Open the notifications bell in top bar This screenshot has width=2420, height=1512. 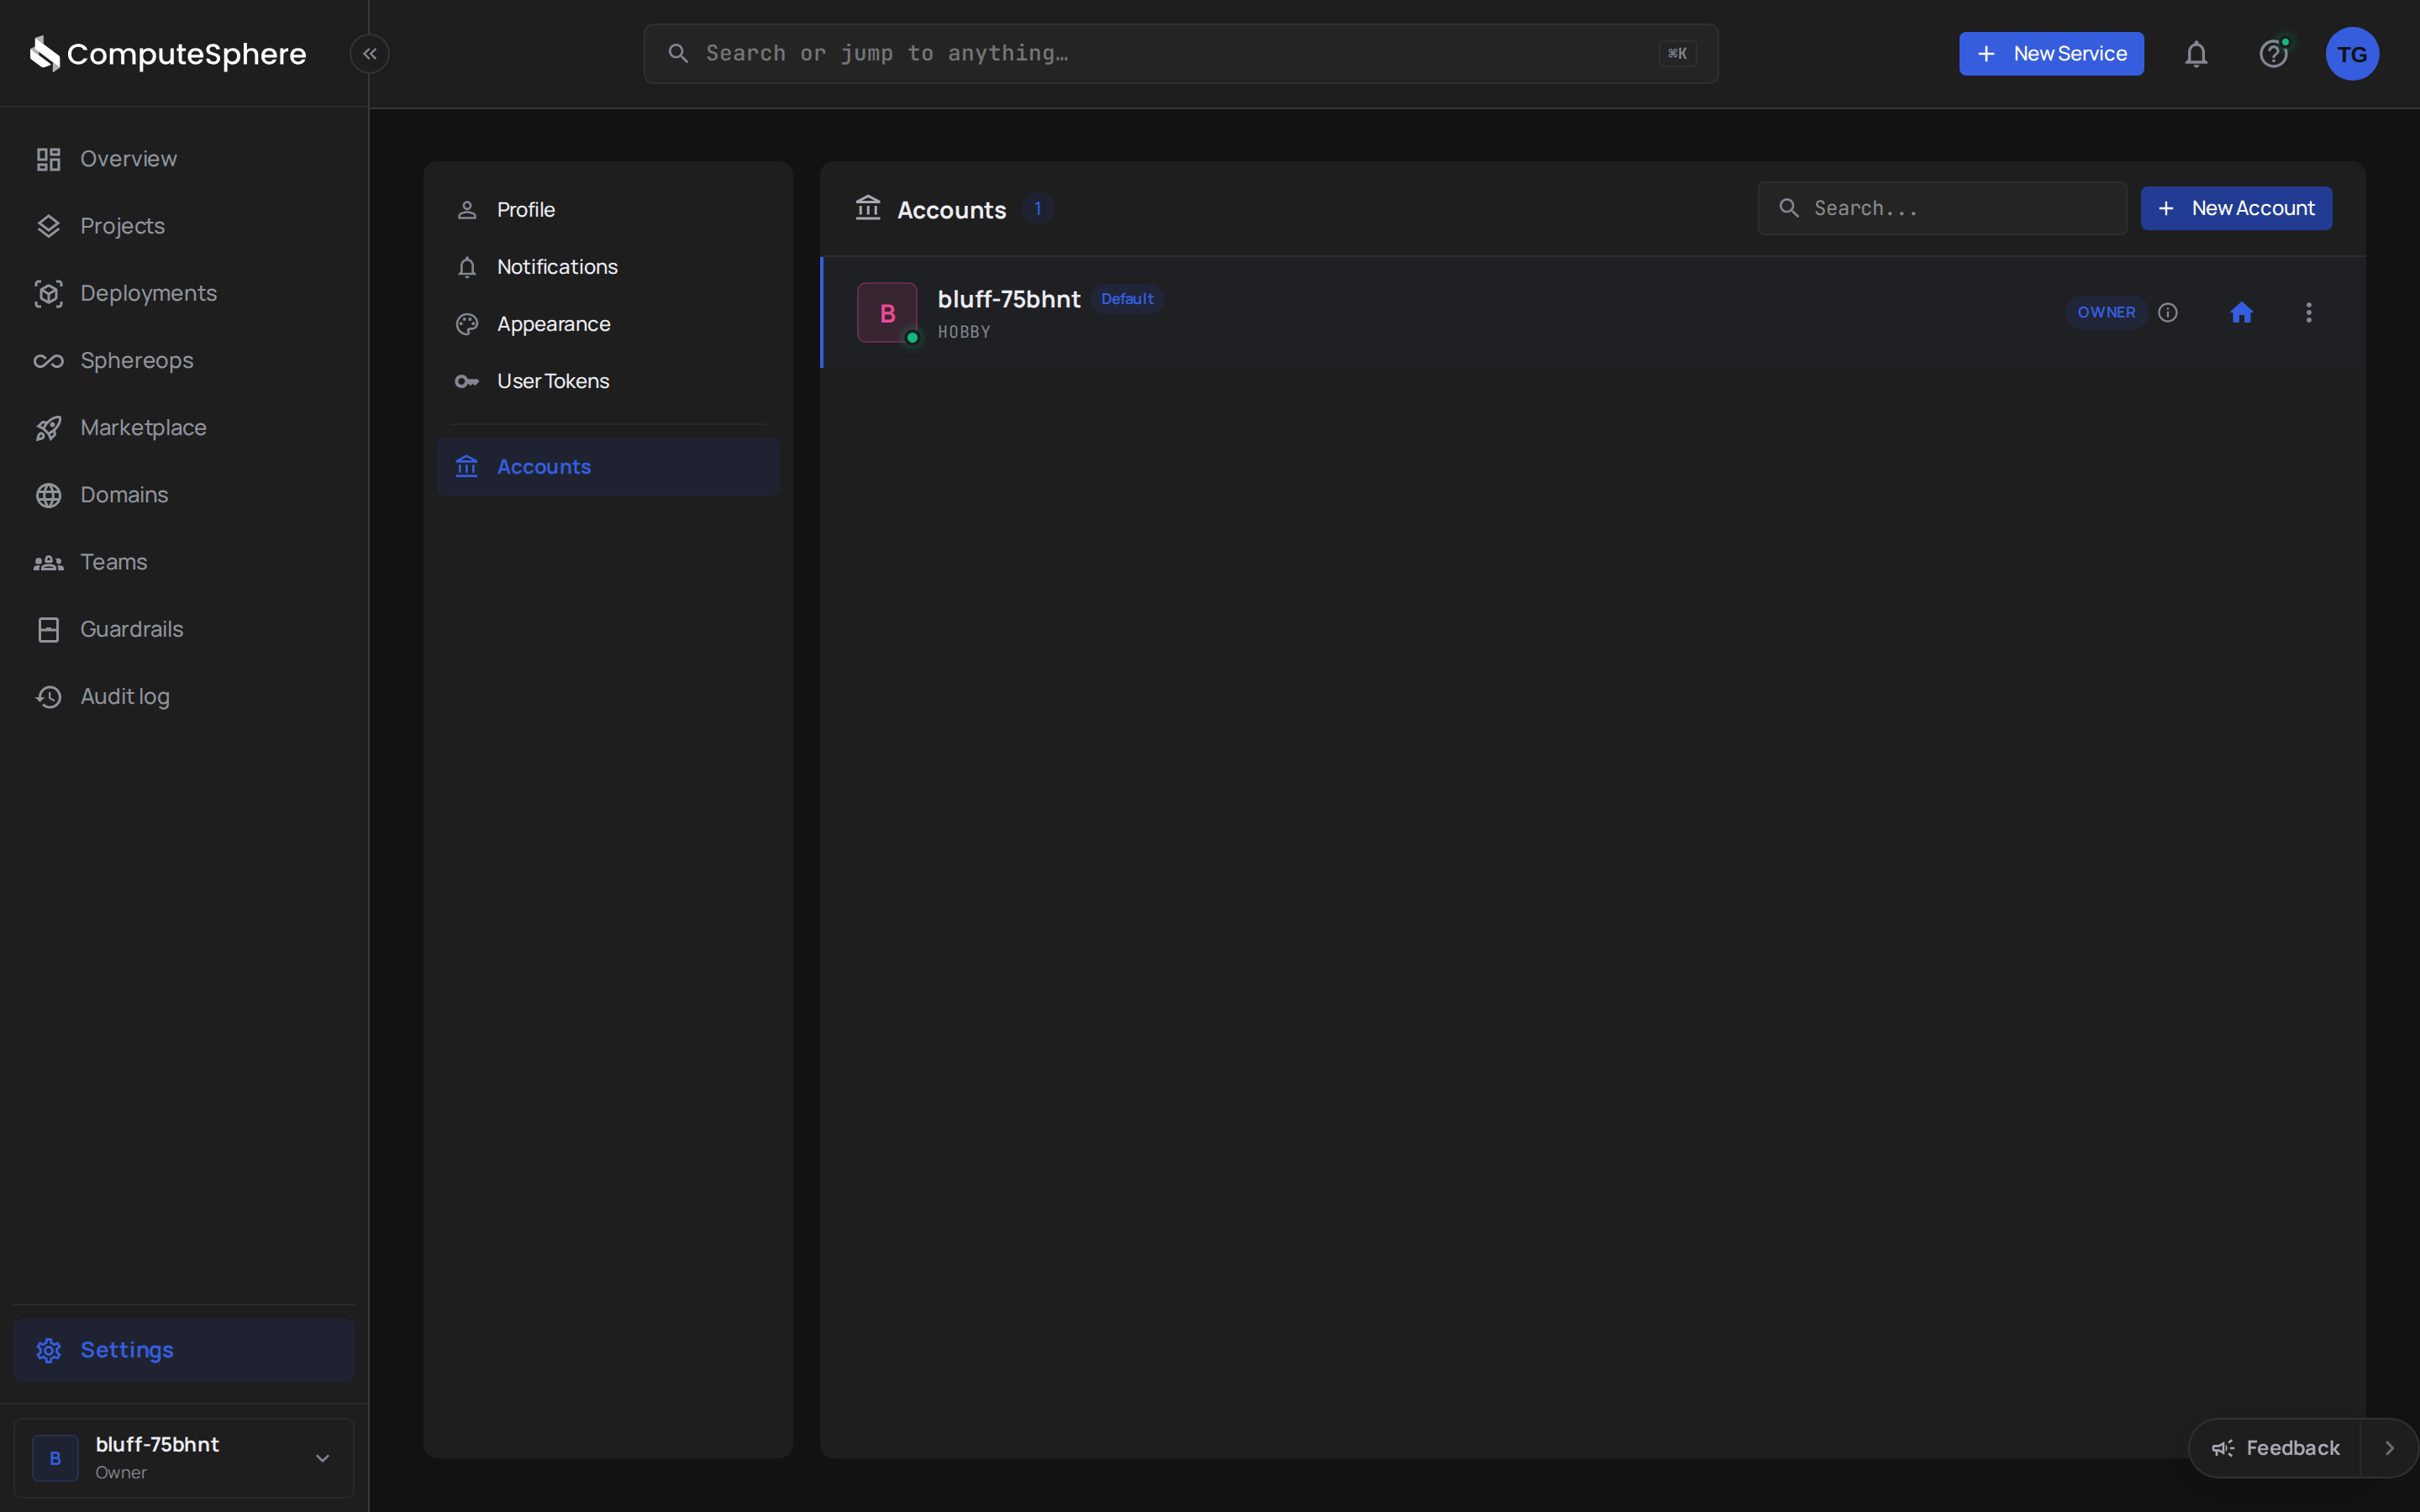(2196, 54)
